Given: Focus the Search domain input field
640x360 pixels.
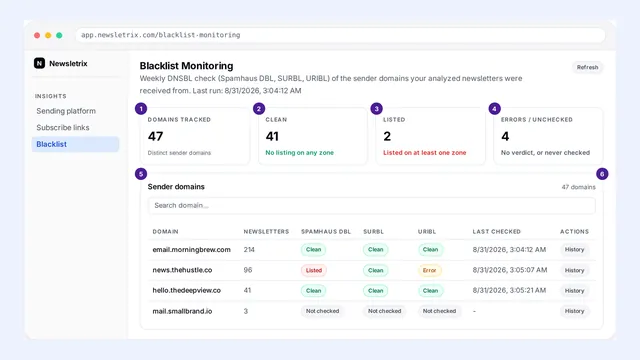Looking at the screenshot, I should coord(371,206).
